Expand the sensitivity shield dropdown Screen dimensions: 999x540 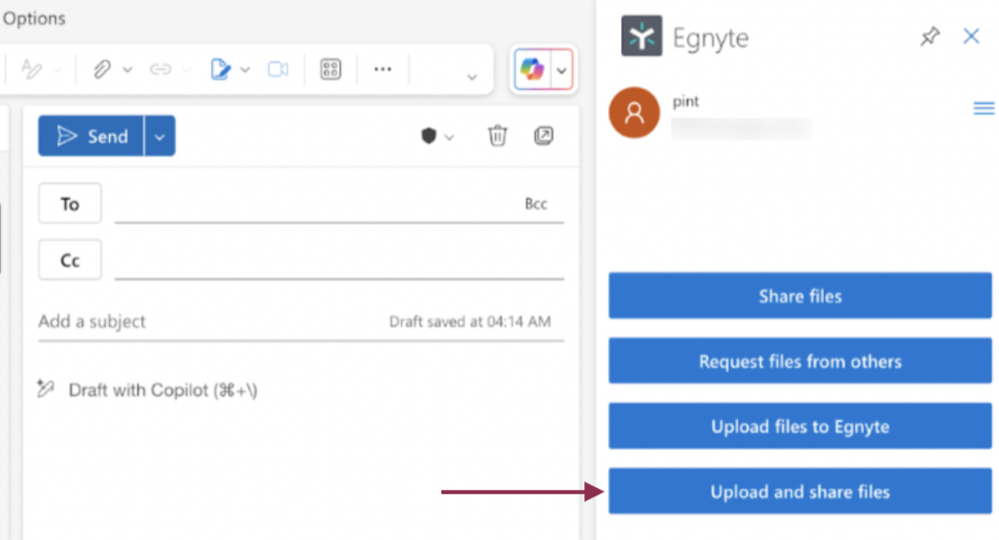tap(449, 137)
